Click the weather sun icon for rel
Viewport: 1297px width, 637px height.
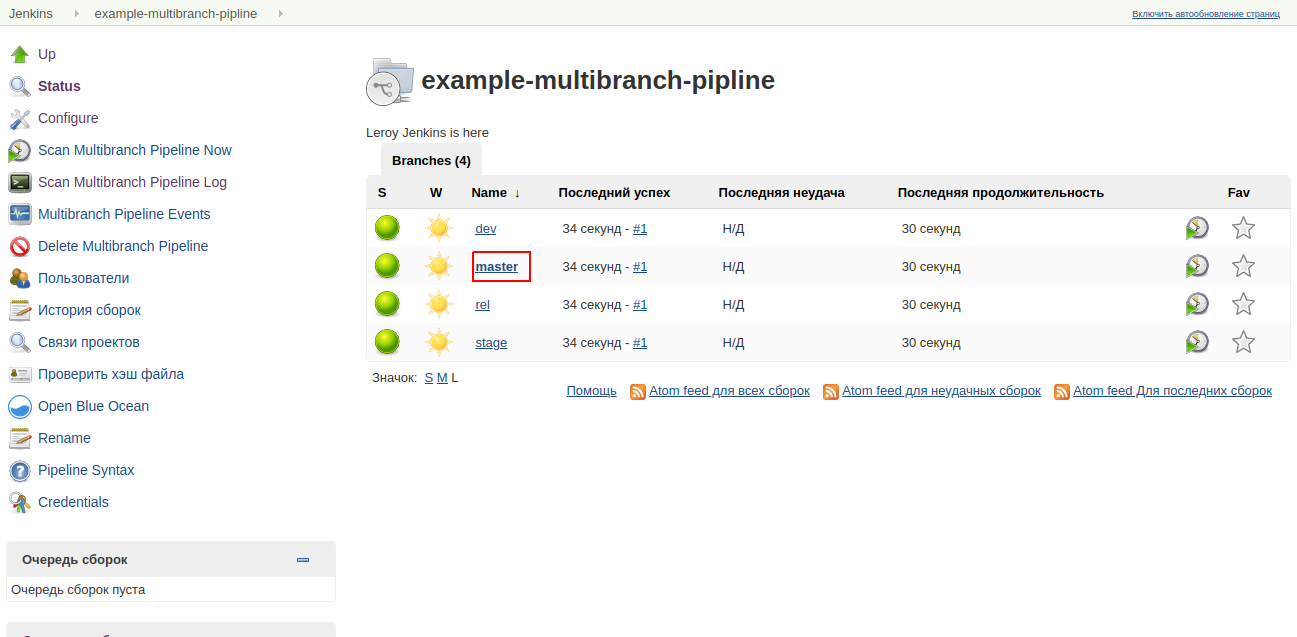tap(438, 305)
